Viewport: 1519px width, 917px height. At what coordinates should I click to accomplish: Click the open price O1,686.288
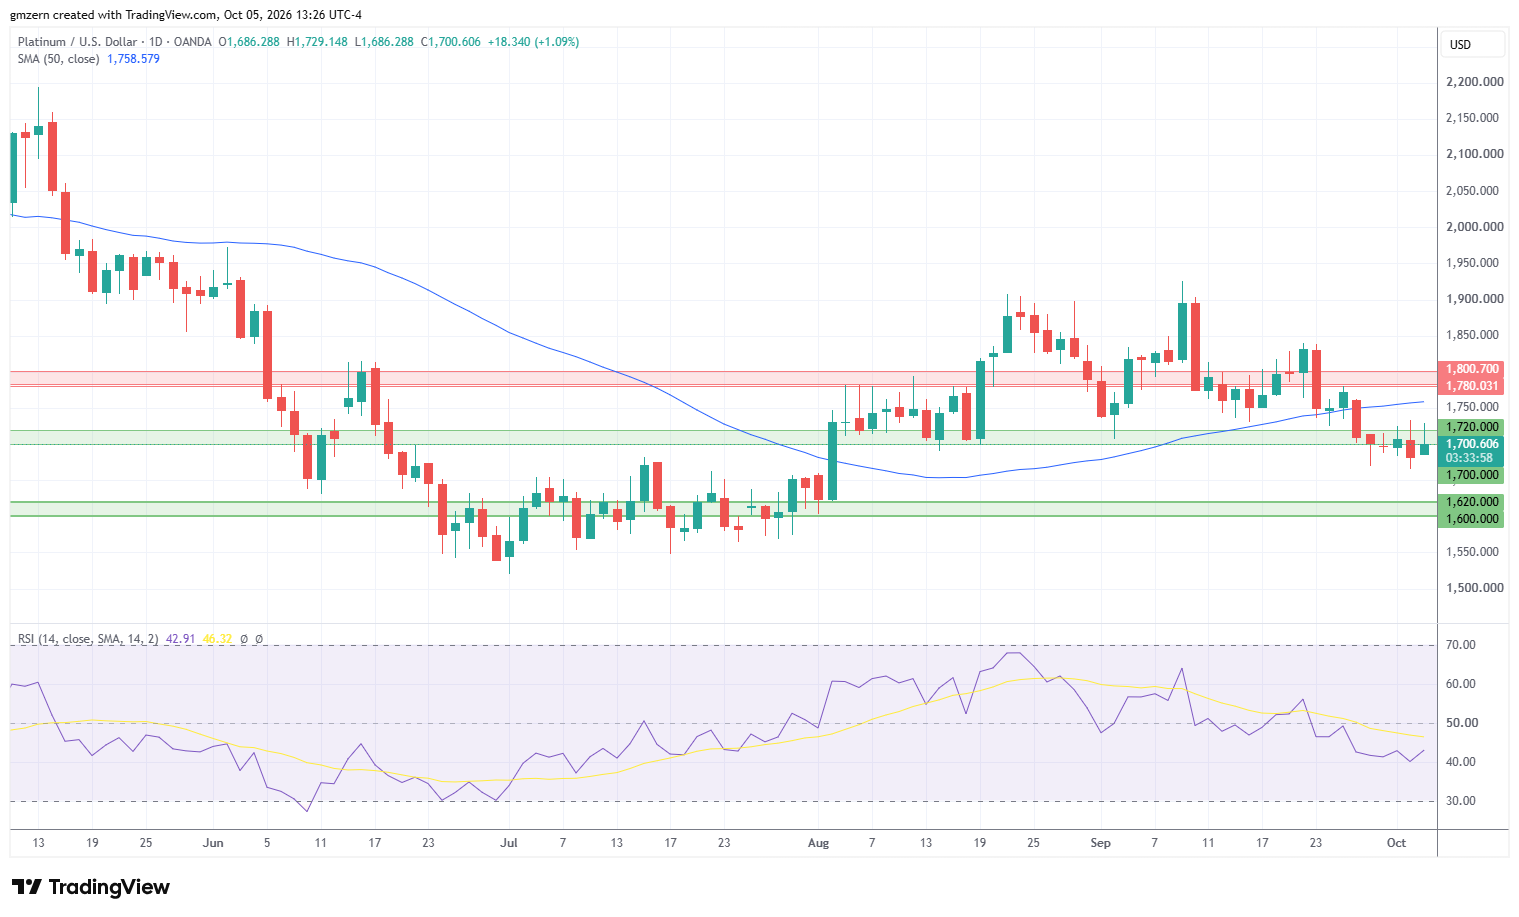click(249, 42)
